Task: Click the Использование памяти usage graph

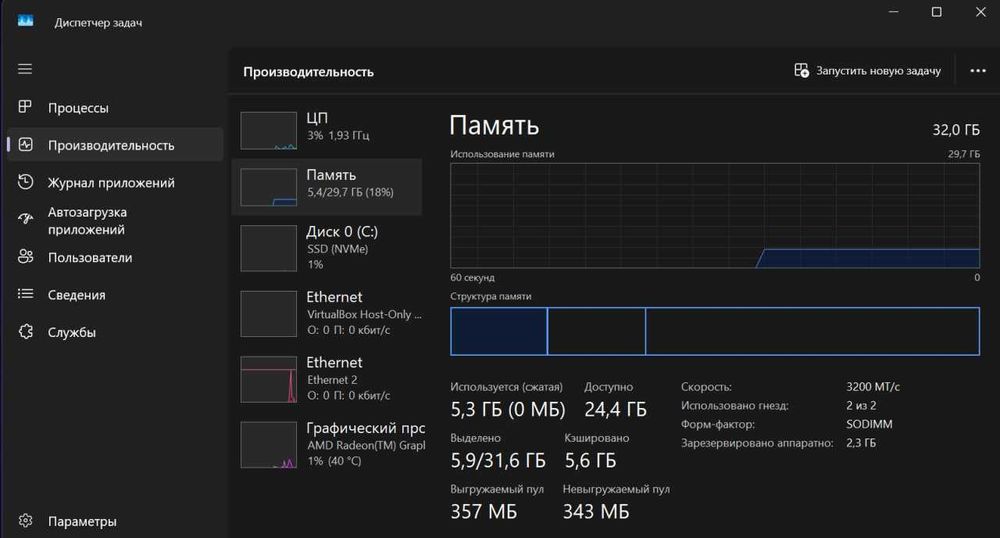Action: [715, 215]
